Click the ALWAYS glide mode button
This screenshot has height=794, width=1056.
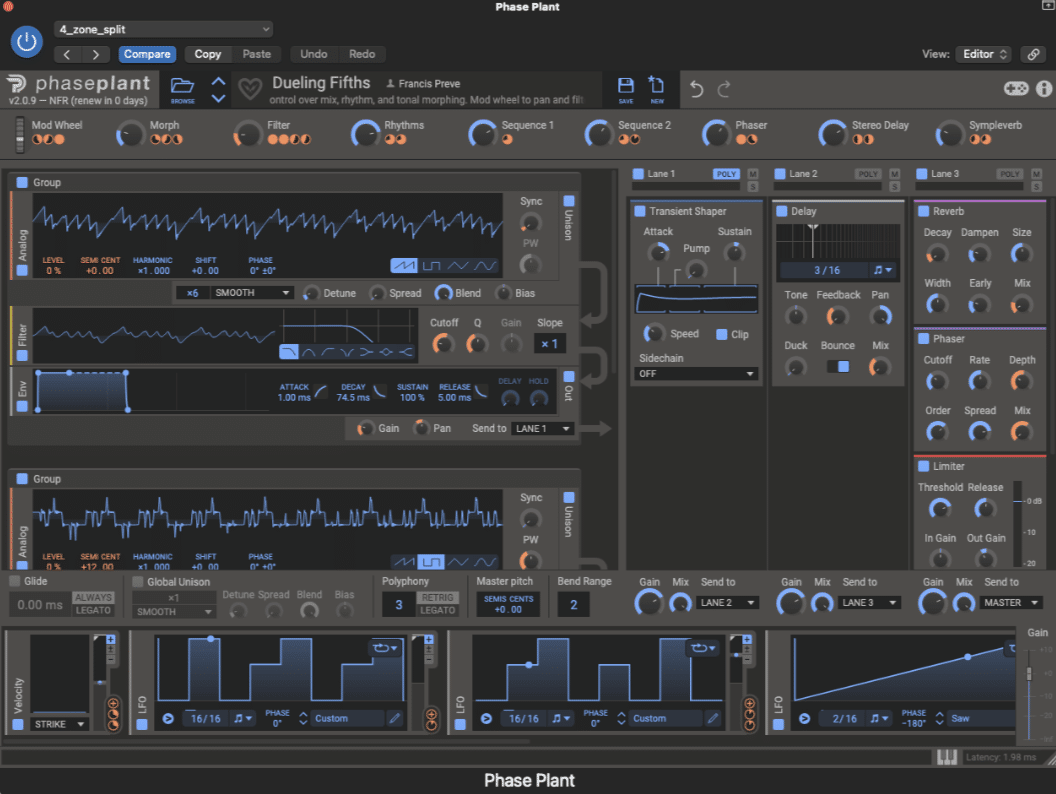point(93,597)
